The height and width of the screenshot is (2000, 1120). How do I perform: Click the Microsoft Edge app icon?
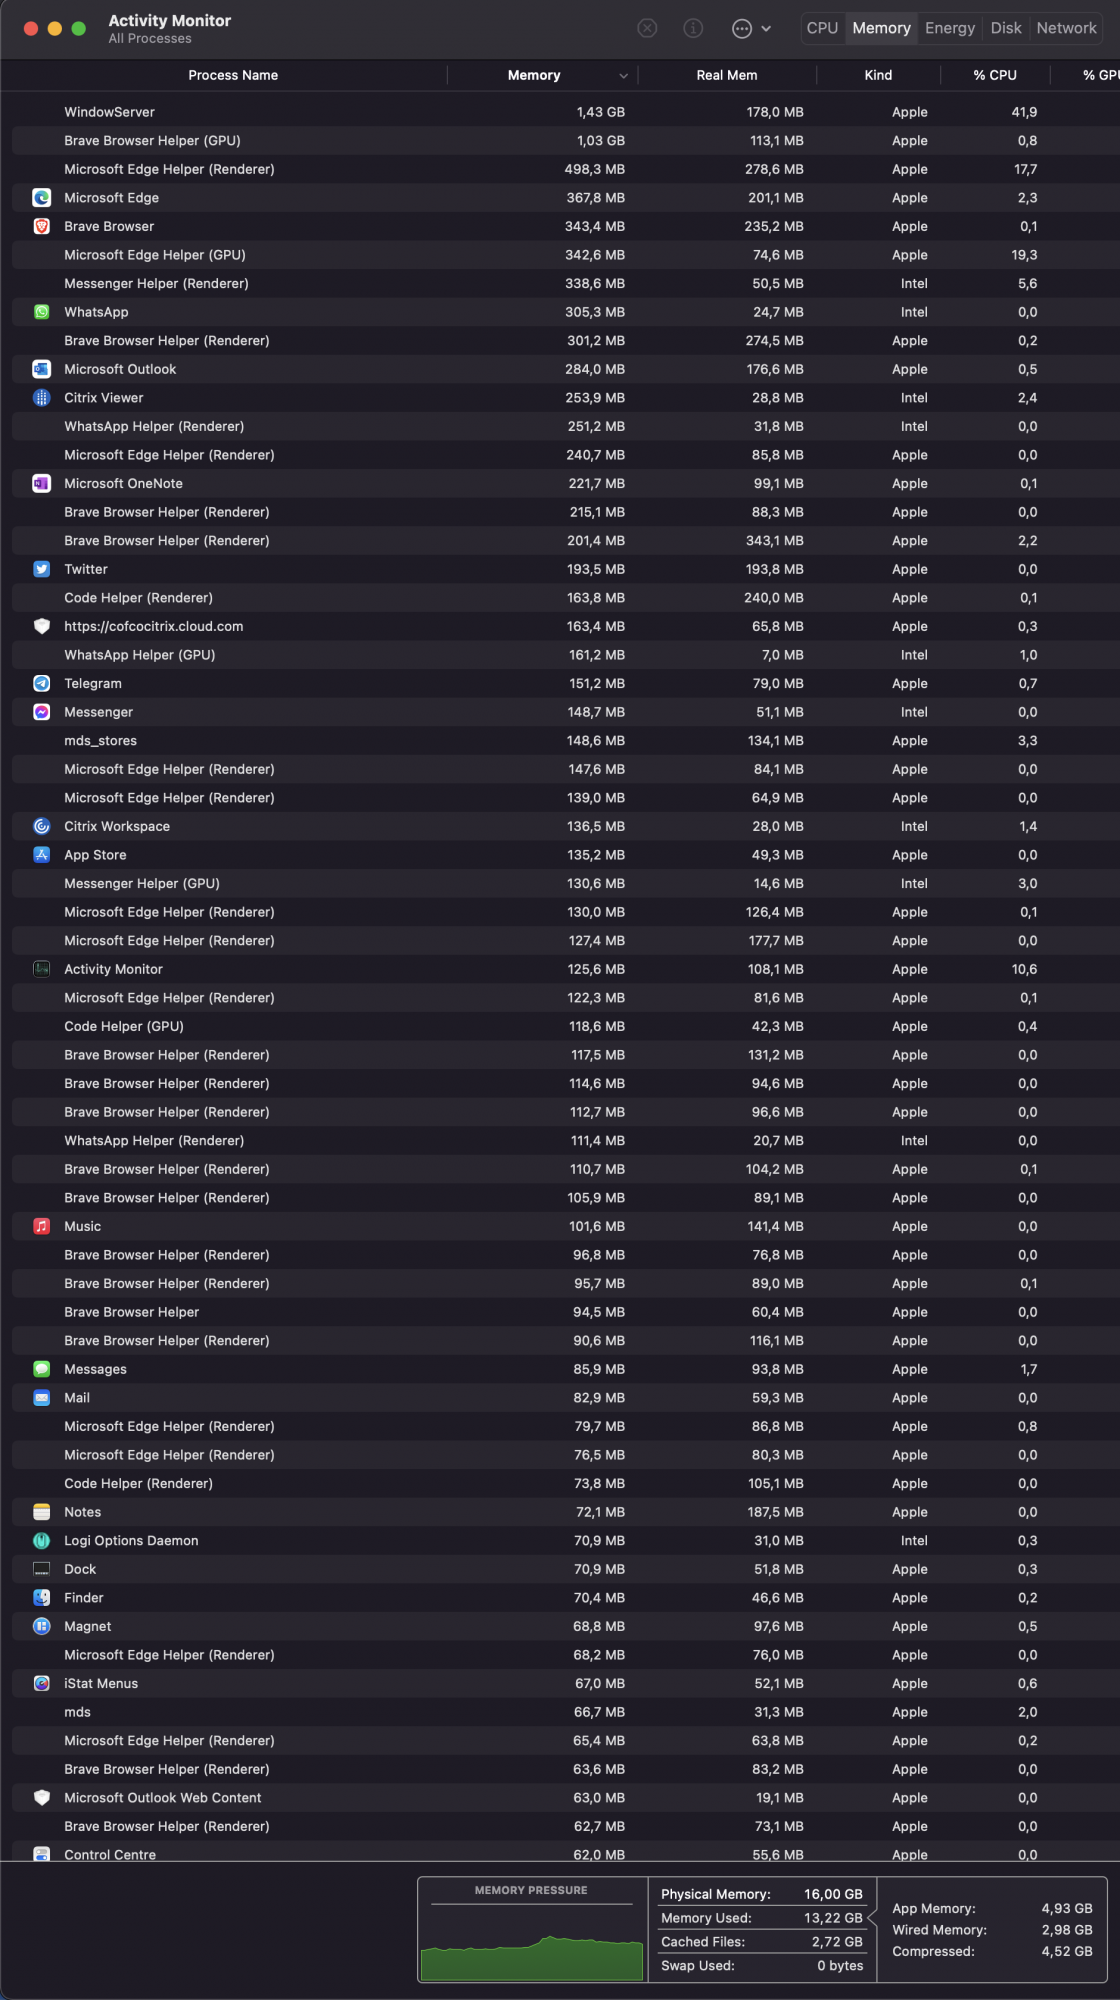pos(41,198)
